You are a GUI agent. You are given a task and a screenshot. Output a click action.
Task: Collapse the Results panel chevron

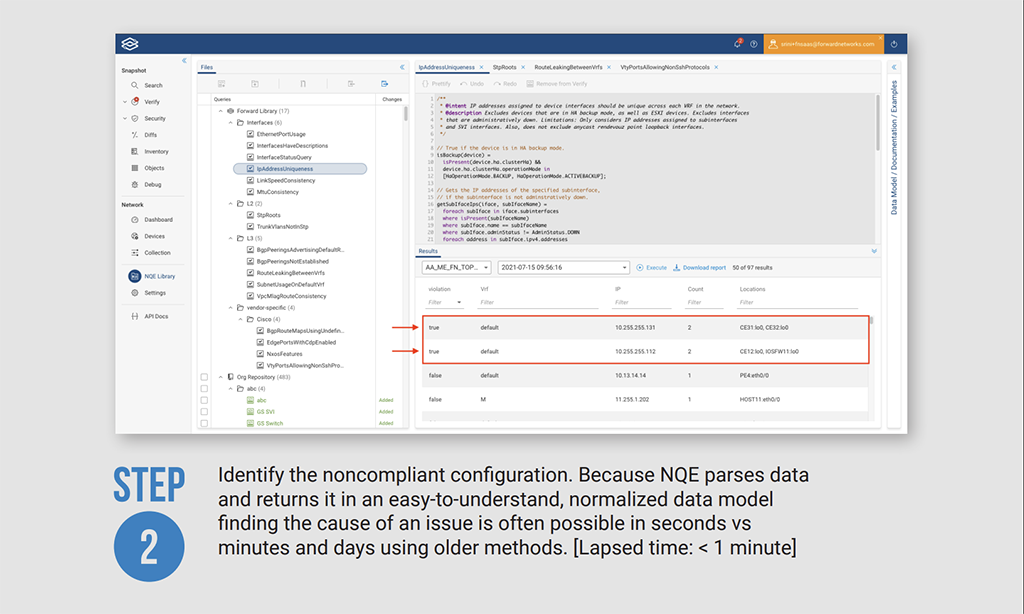(874, 251)
